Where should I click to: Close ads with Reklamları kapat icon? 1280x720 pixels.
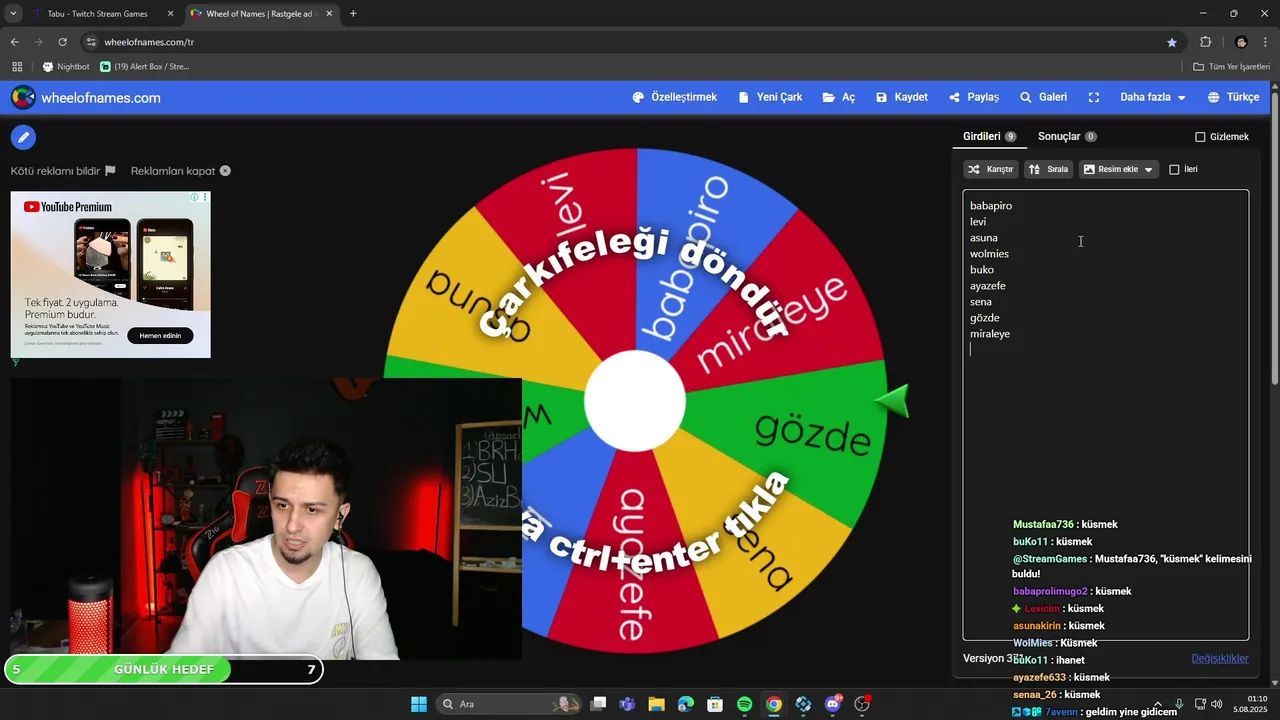click(225, 171)
